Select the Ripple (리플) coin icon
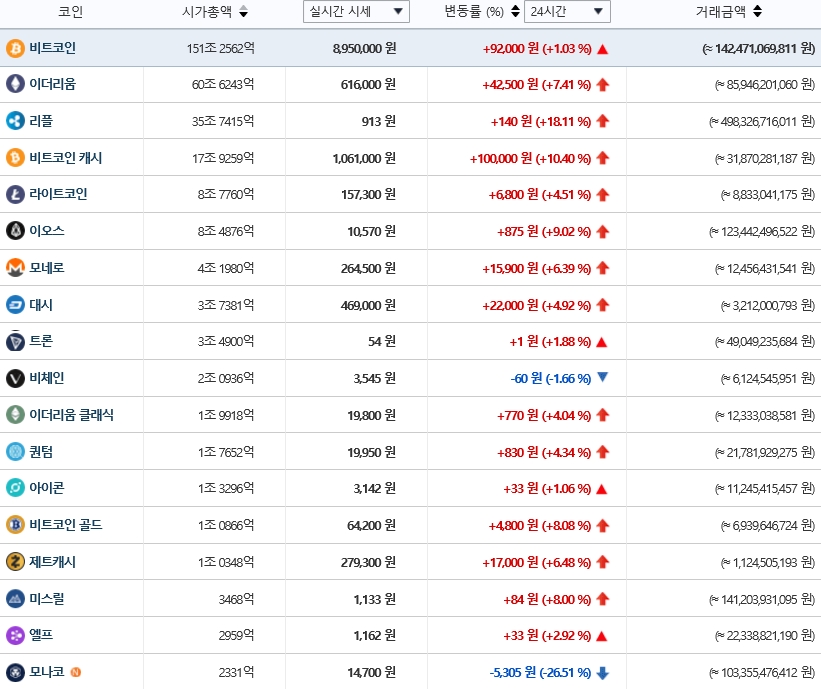This screenshot has width=821, height=689. pos(13,121)
